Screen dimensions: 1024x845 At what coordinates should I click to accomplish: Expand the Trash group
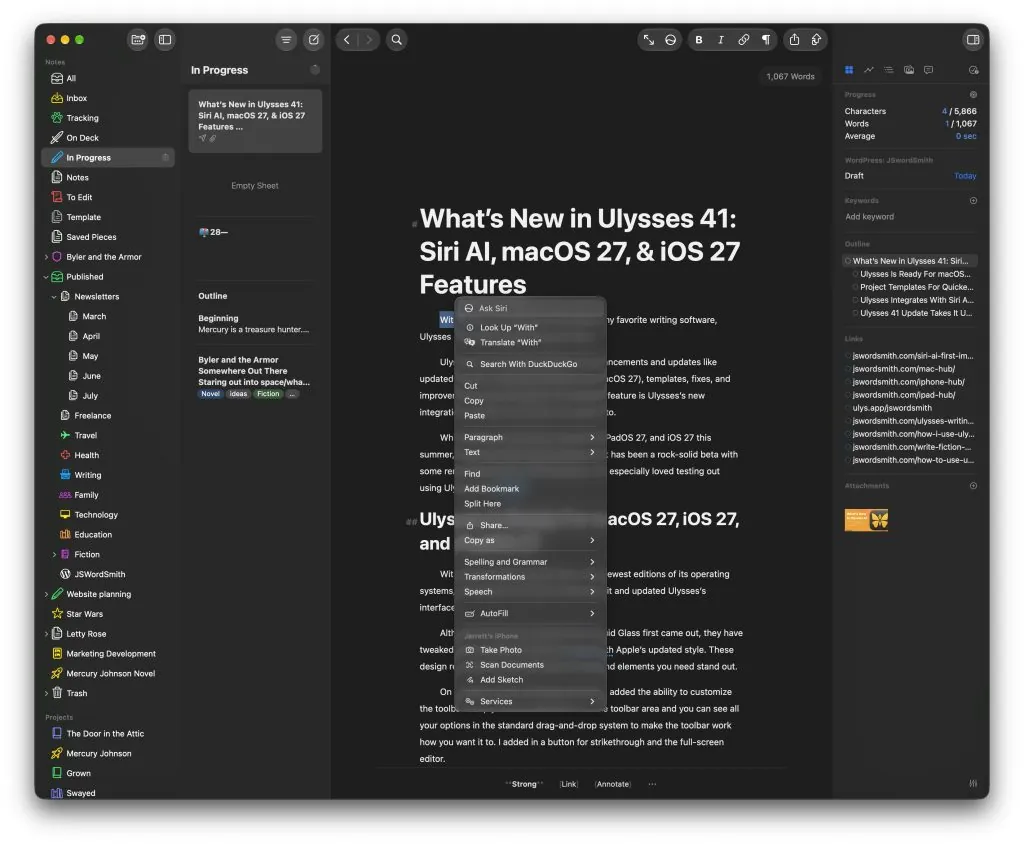click(46, 694)
